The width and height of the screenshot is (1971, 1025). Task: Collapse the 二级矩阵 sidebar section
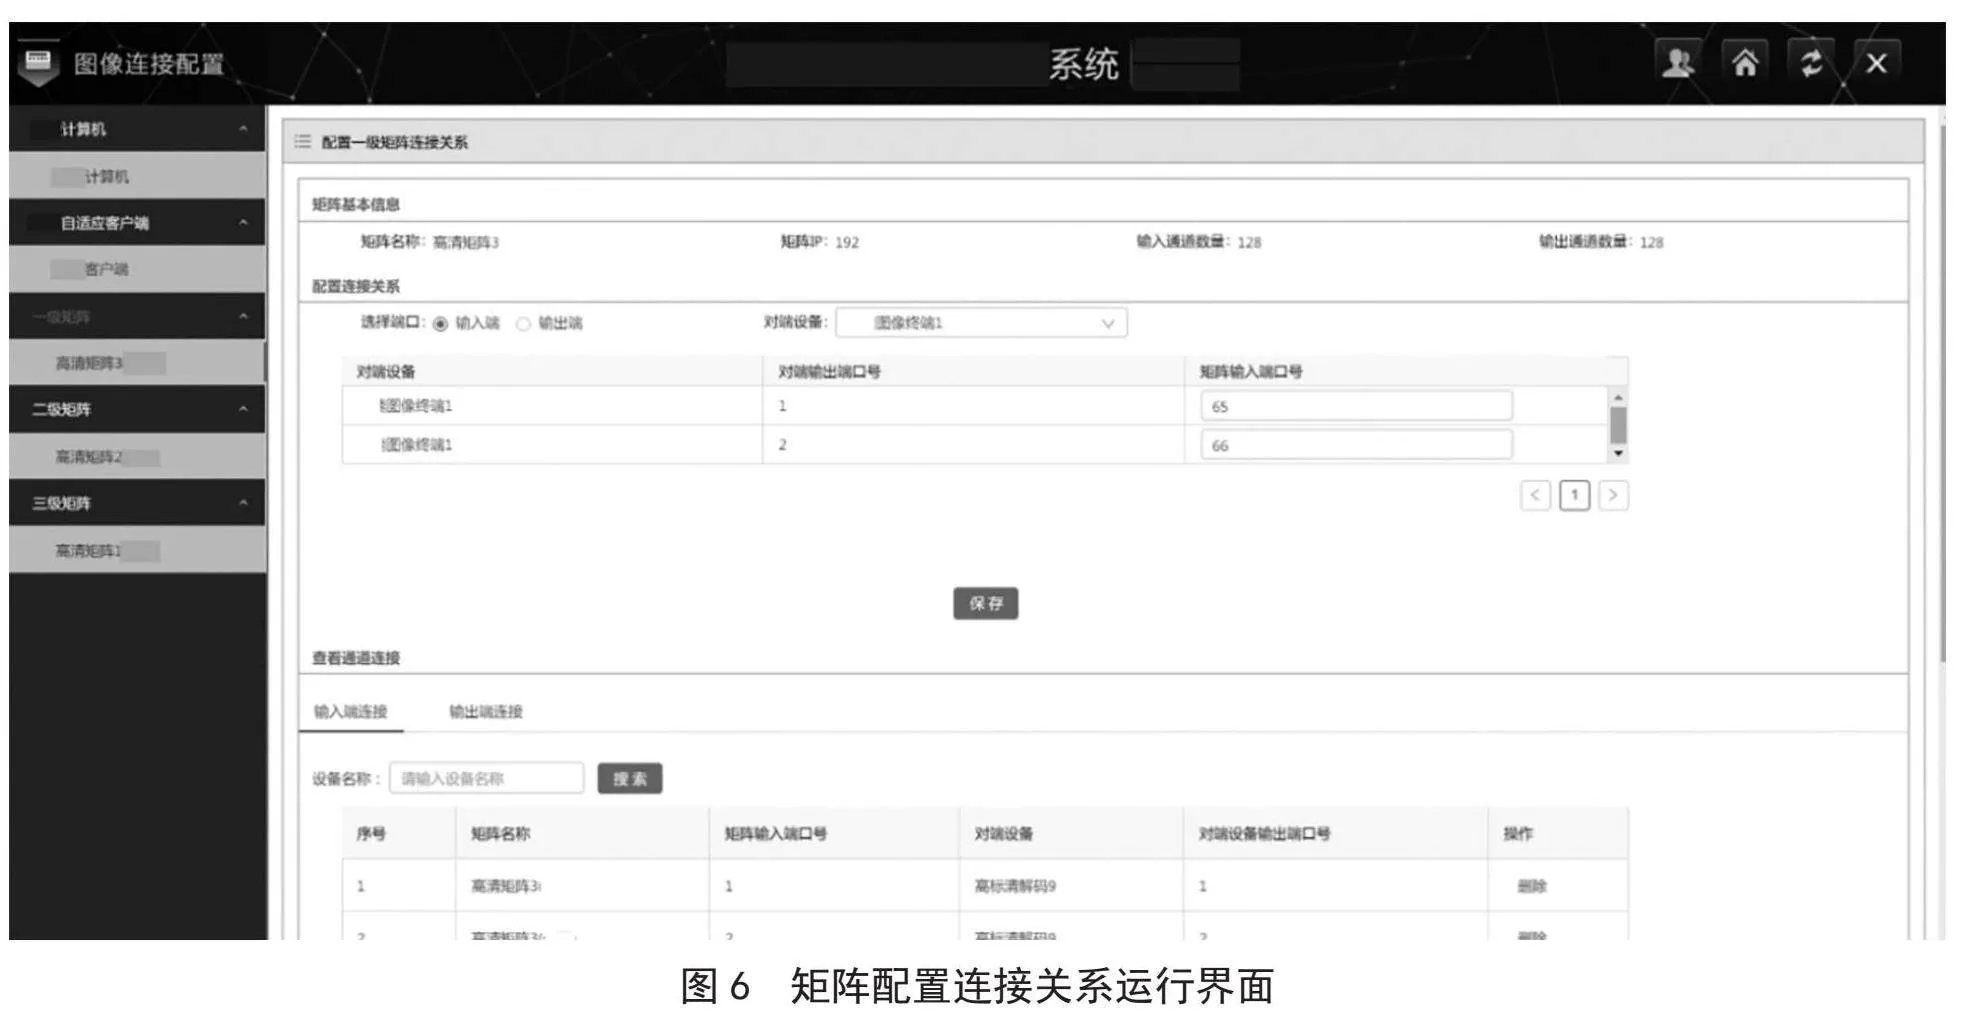tap(243, 410)
